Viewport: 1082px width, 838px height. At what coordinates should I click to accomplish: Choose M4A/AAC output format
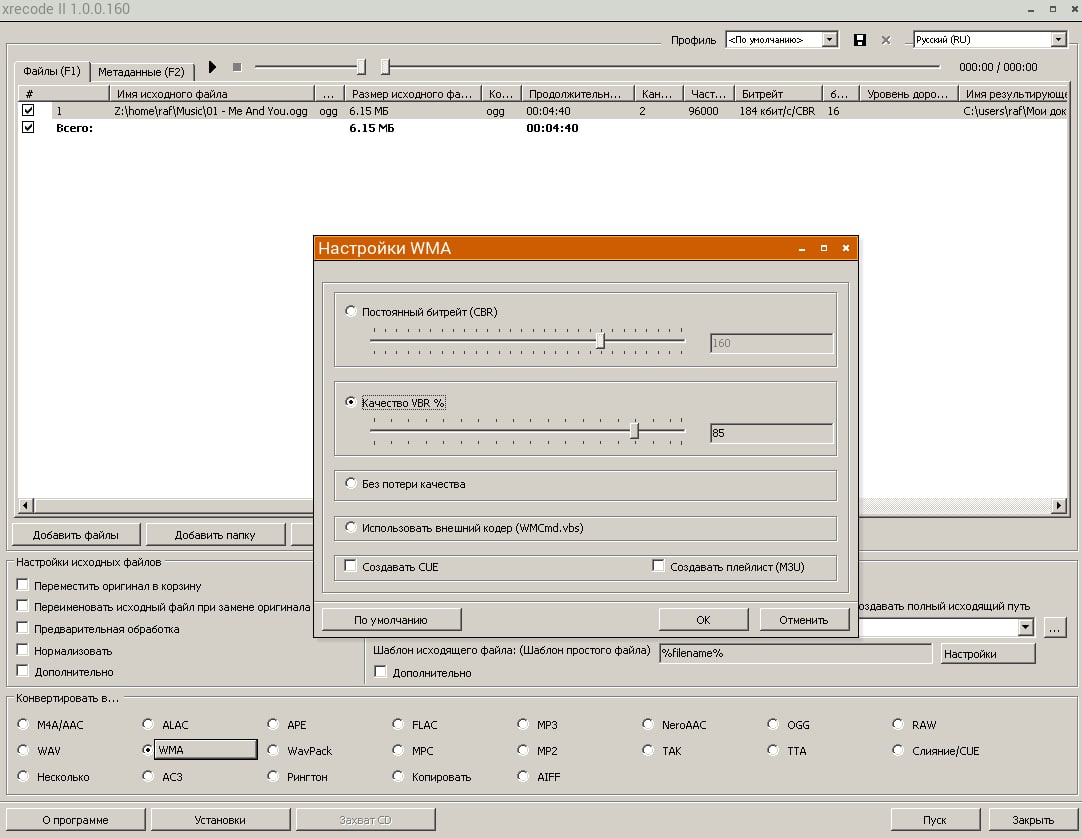(23, 724)
